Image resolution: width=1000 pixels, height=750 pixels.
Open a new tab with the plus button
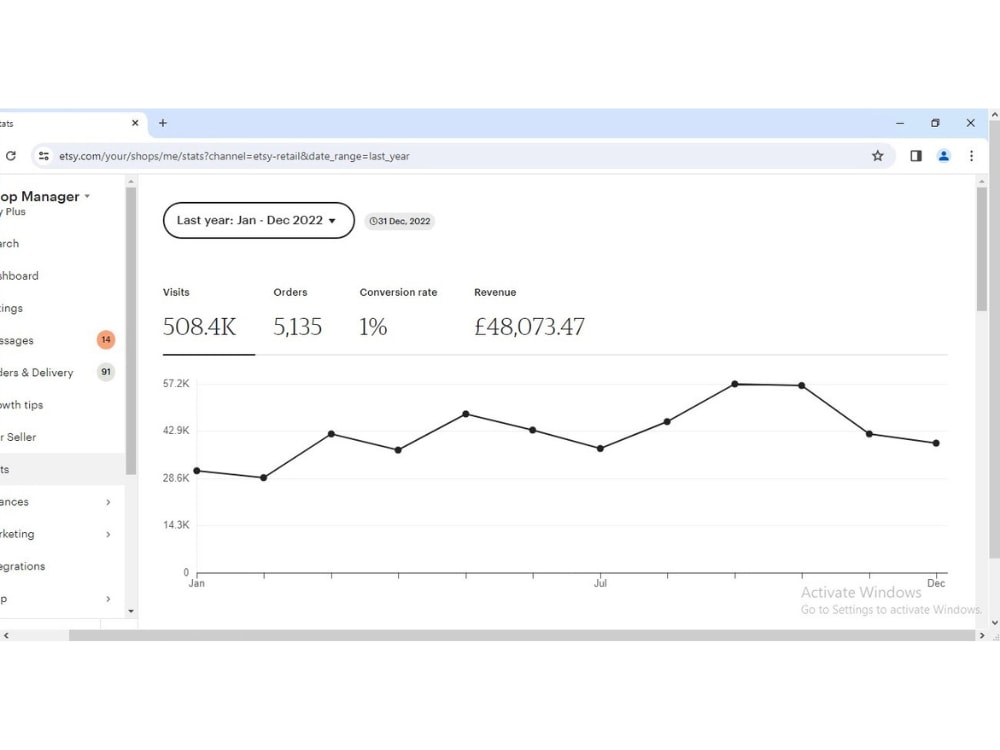click(163, 123)
